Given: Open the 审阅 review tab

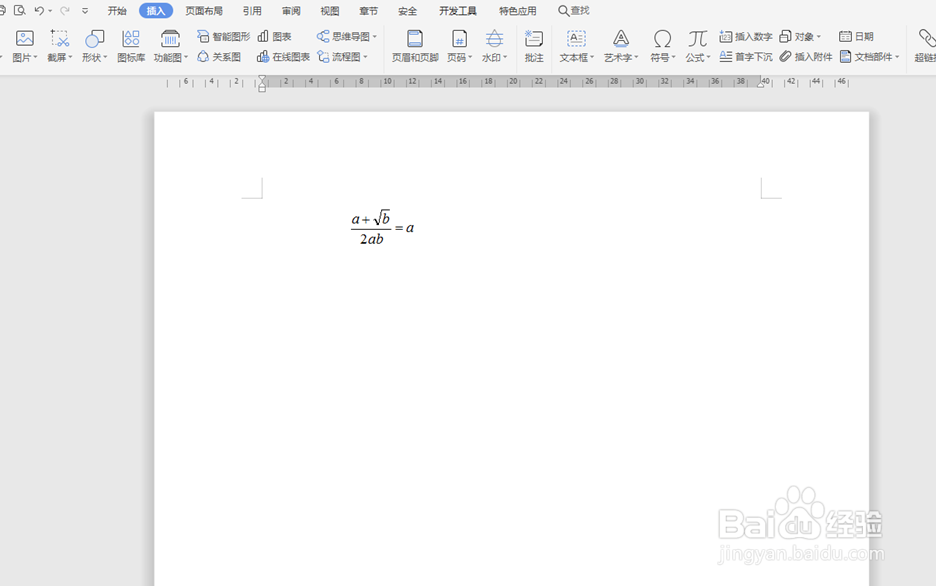Looking at the screenshot, I should [291, 11].
